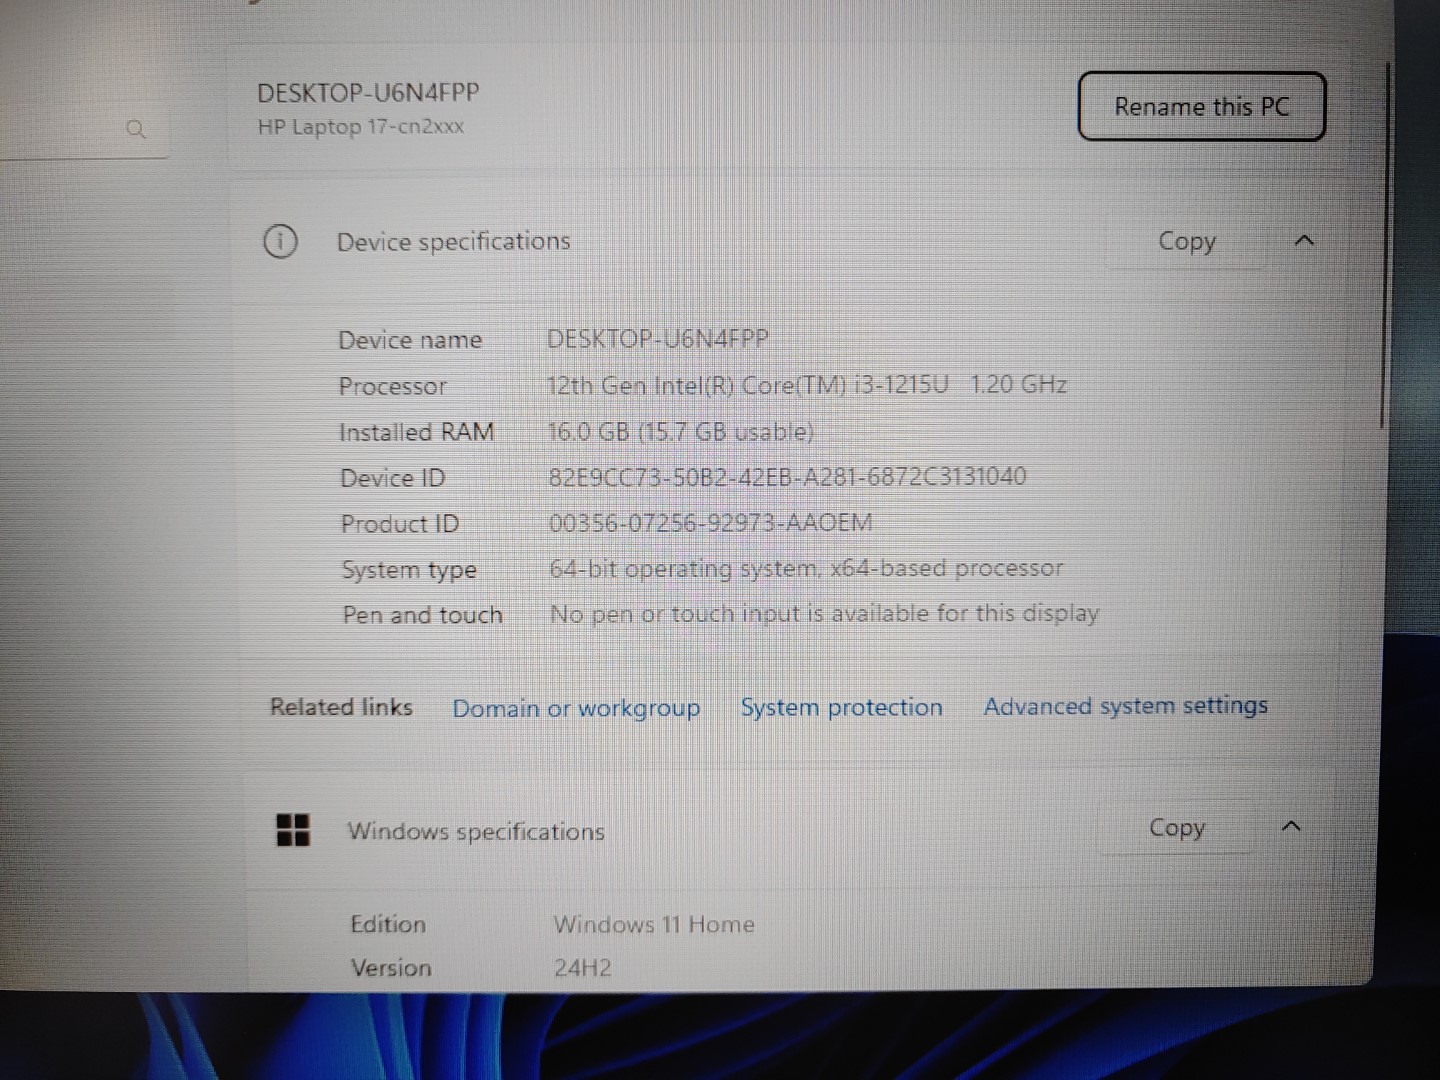This screenshot has width=1440, height=1080.
Task: Collapse the Device specifications section
Action: coord(1302,241)
